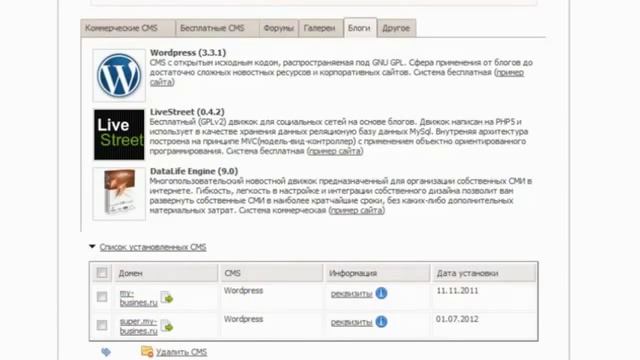Click the folder icon next to Удалить CMS
The width and height of the screenshot is (640, 360).
(x=147, y=351)
